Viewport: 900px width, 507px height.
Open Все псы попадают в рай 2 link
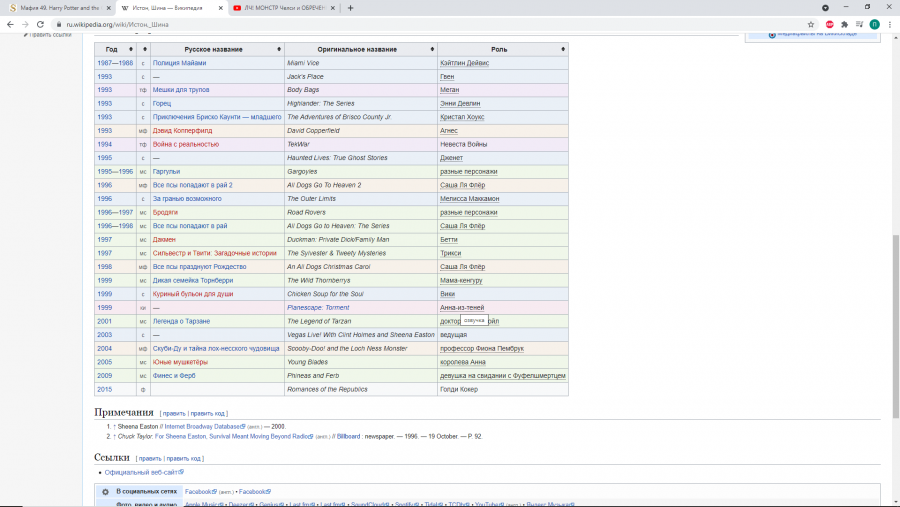tap(192, 185)
